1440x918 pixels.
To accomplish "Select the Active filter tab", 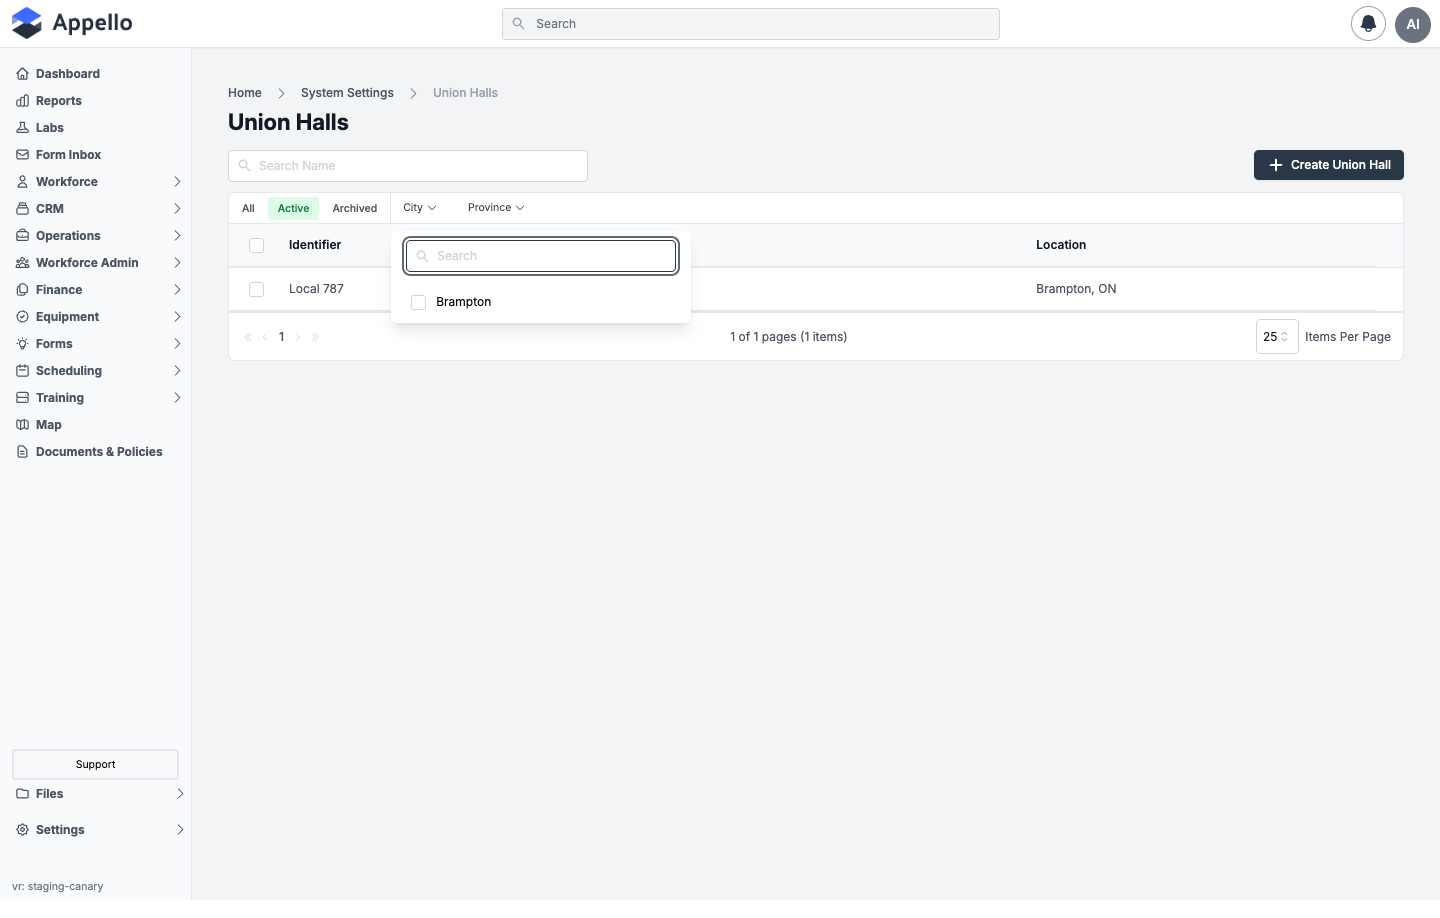I will [293, 208].
